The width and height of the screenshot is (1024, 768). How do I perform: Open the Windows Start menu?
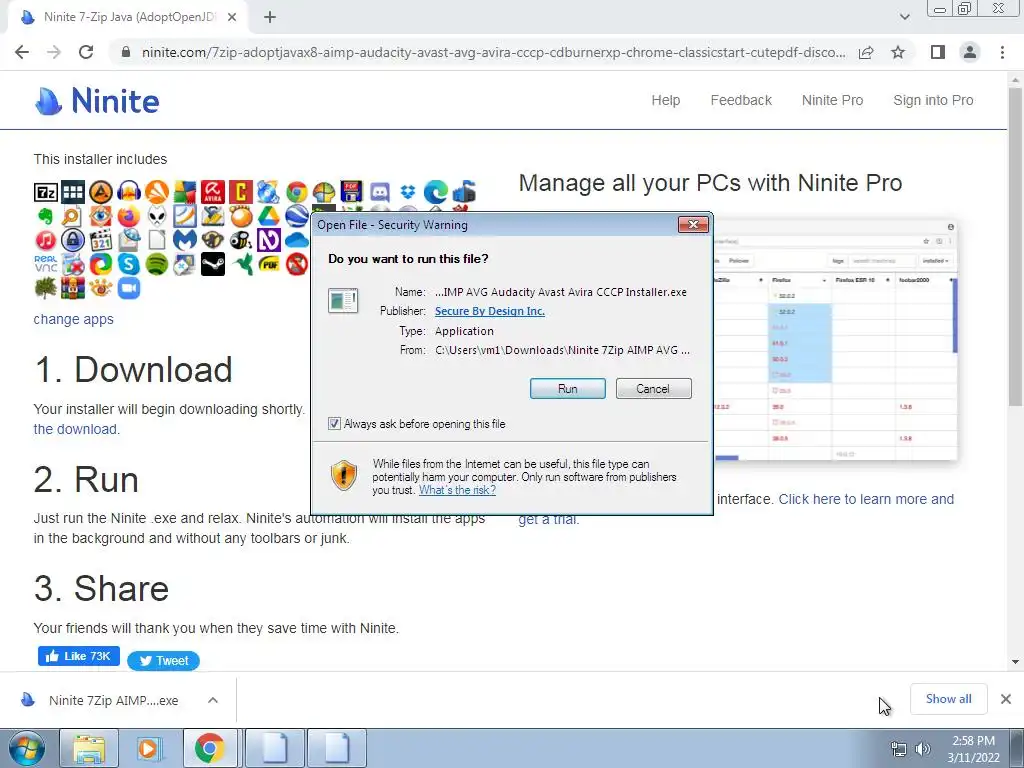pyautogui.click(x=26, y=748)
